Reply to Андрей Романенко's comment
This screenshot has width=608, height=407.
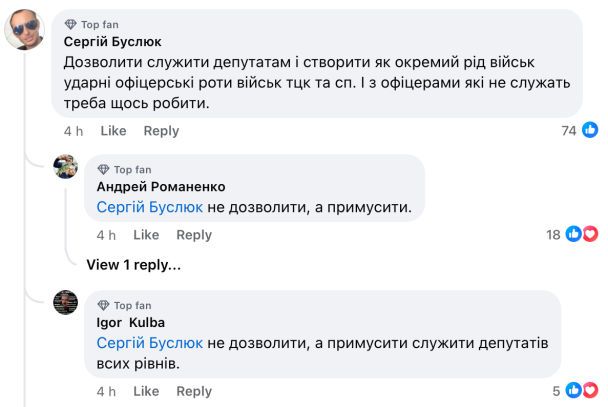[x=194, y=235]
